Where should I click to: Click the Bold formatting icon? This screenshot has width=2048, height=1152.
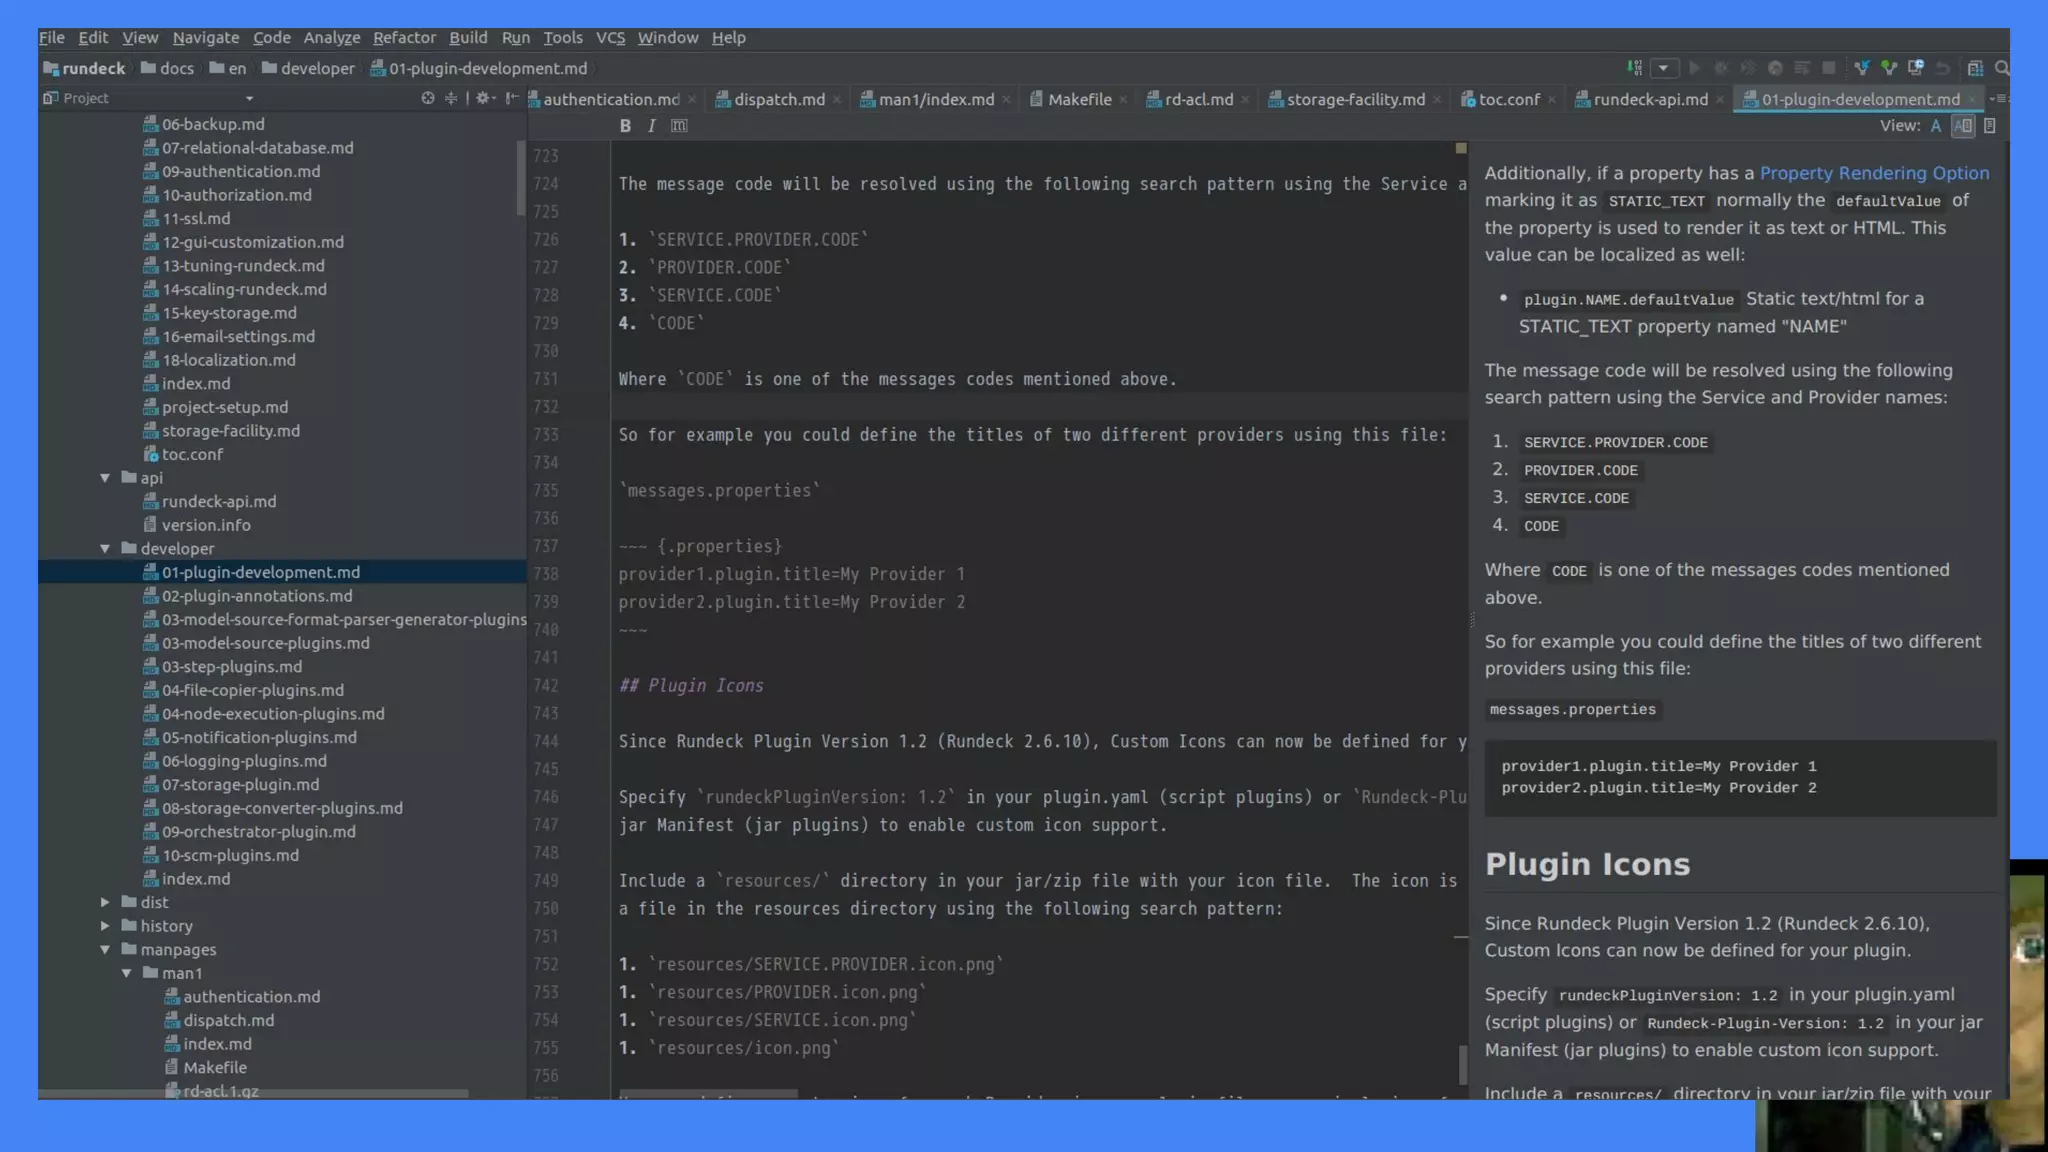coord(625,126)
